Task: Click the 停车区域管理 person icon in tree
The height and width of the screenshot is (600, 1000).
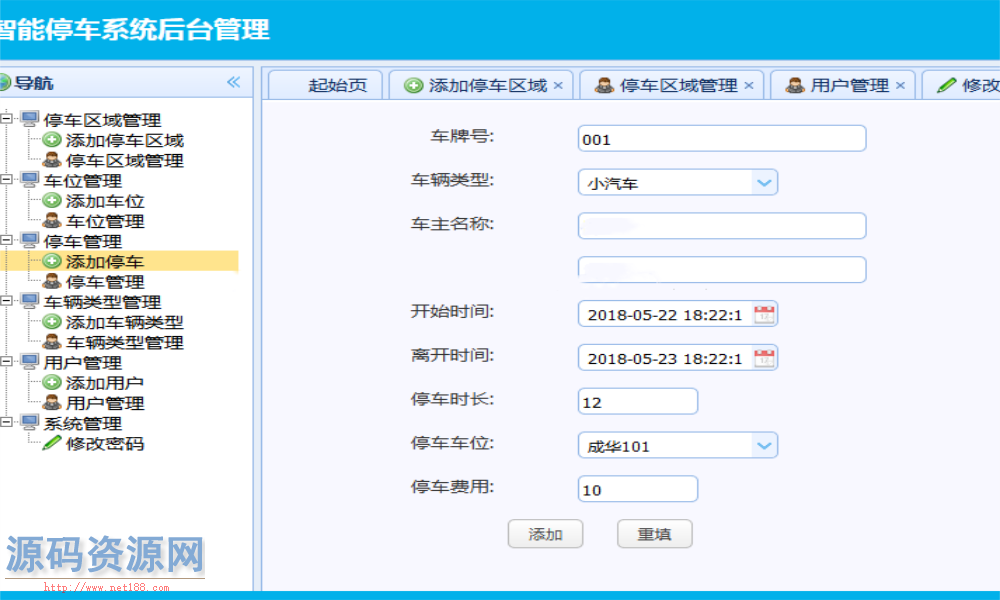Action: (x=52, y=160)
